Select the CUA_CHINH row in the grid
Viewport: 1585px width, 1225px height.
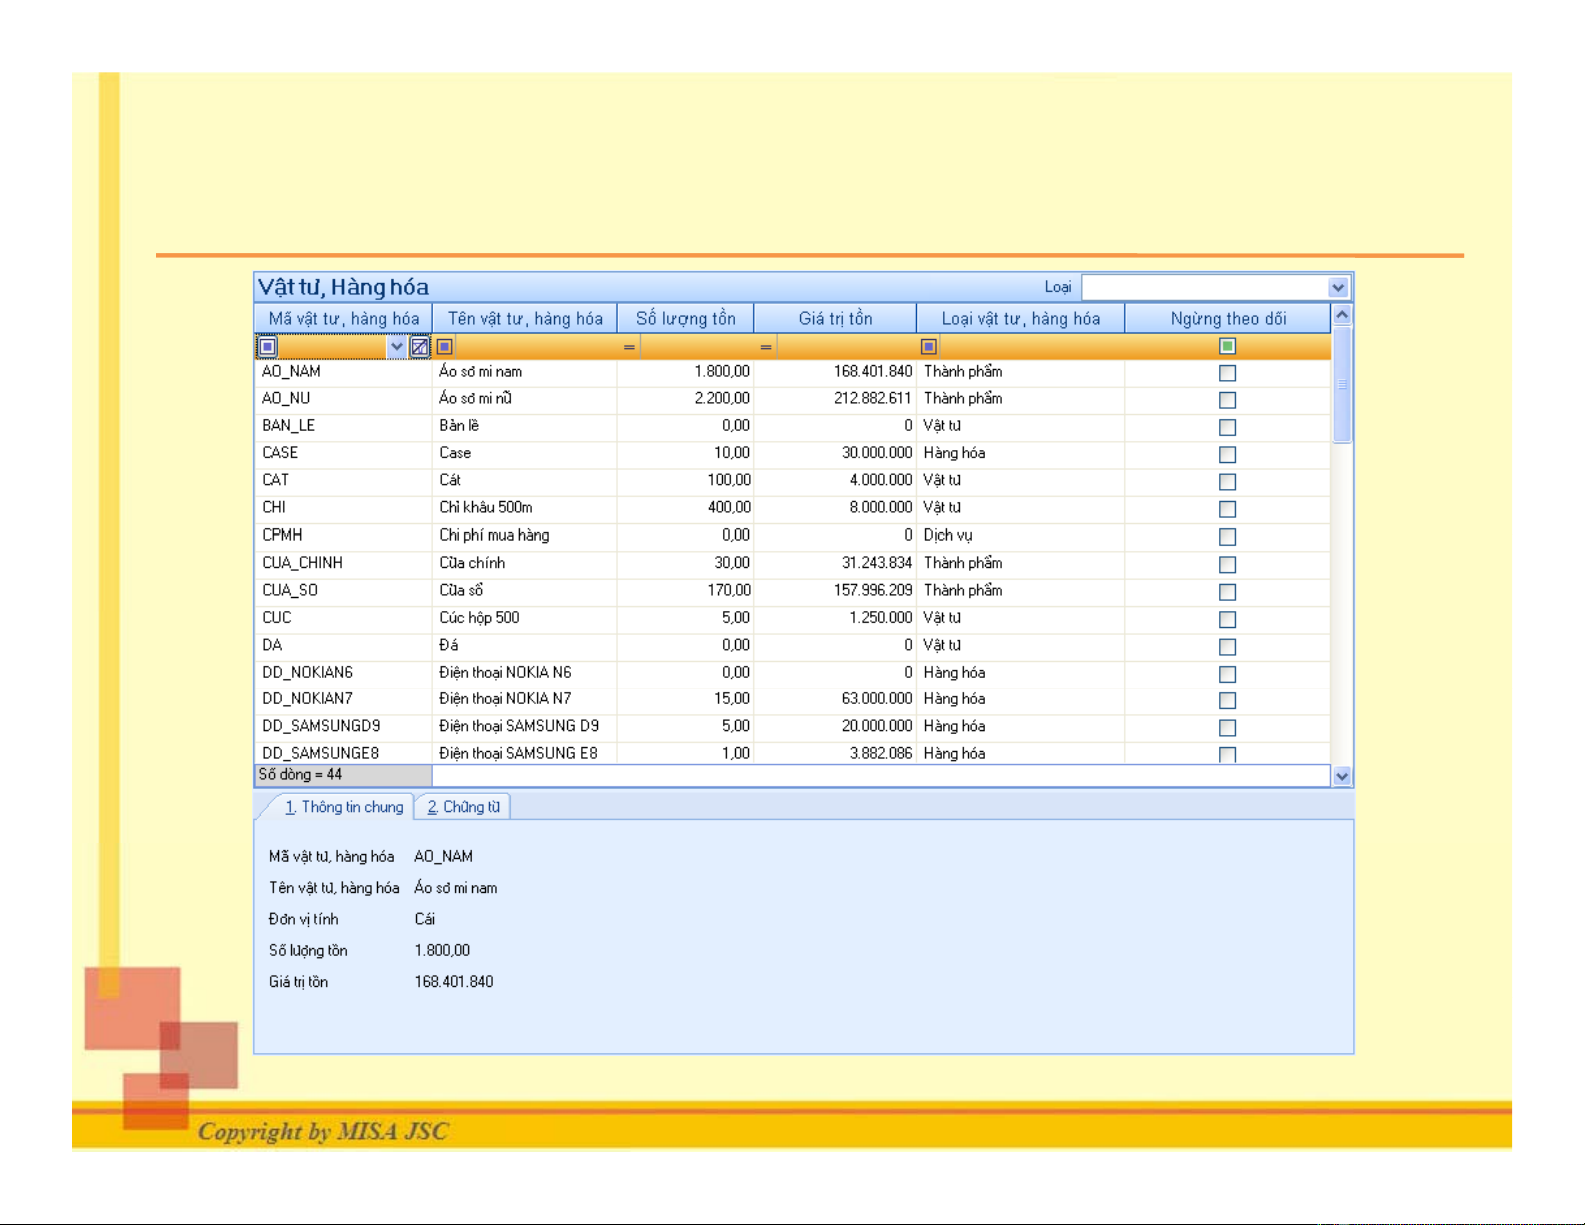coord(302,563)
